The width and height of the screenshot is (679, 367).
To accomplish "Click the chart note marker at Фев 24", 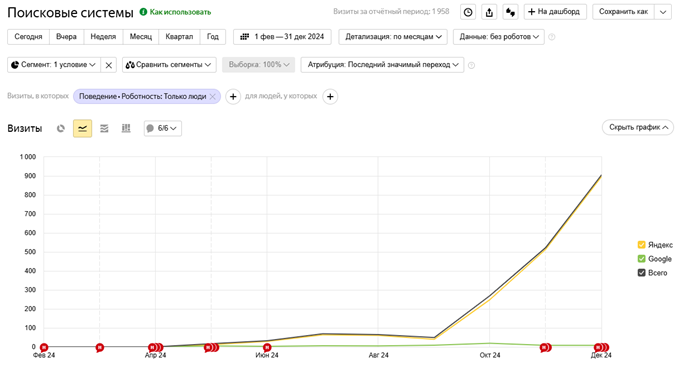I will [44, 348].
